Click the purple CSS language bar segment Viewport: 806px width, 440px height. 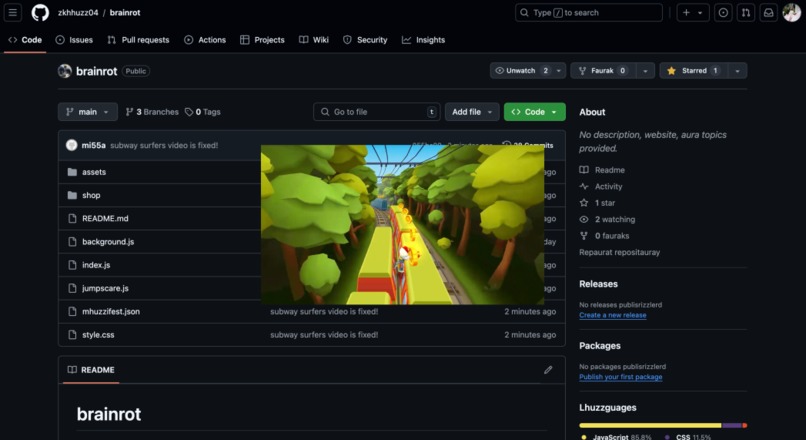[x=732, y=425]
